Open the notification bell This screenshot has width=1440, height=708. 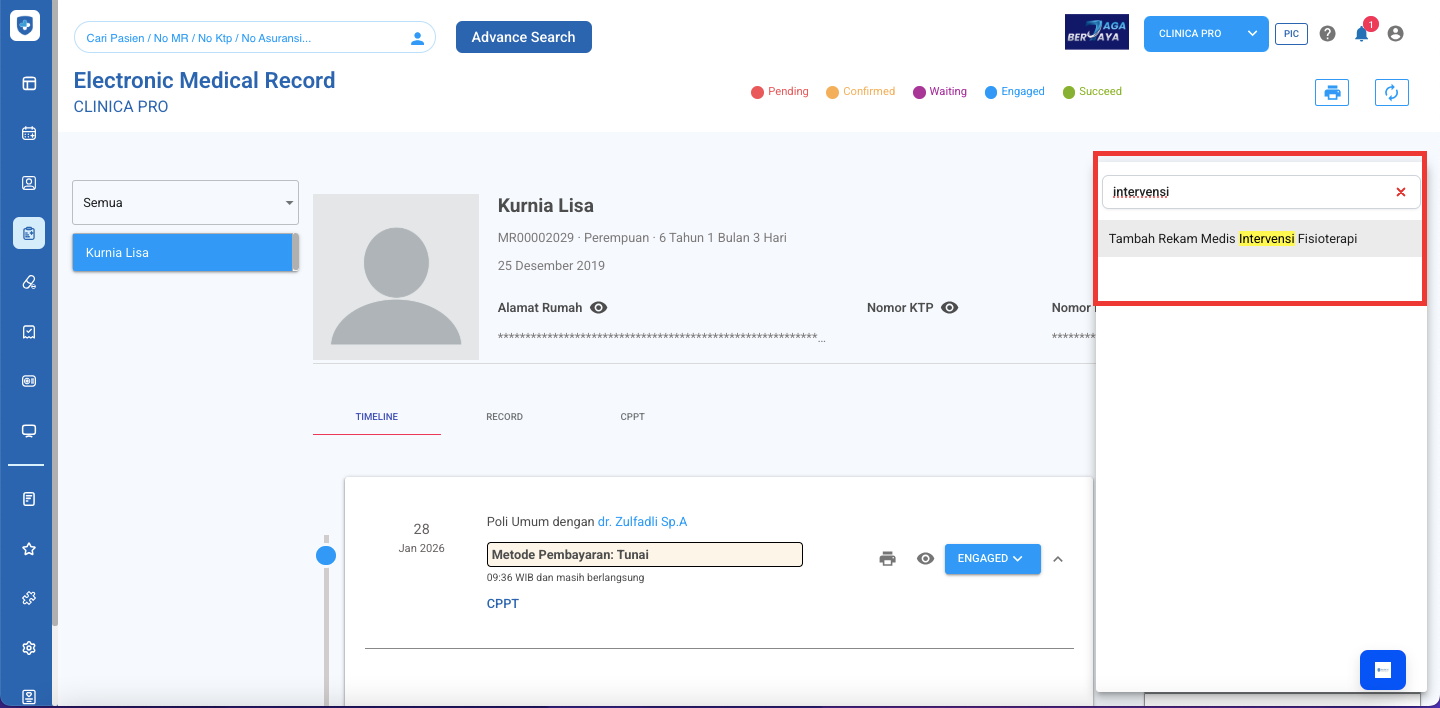pos(1361,34)
